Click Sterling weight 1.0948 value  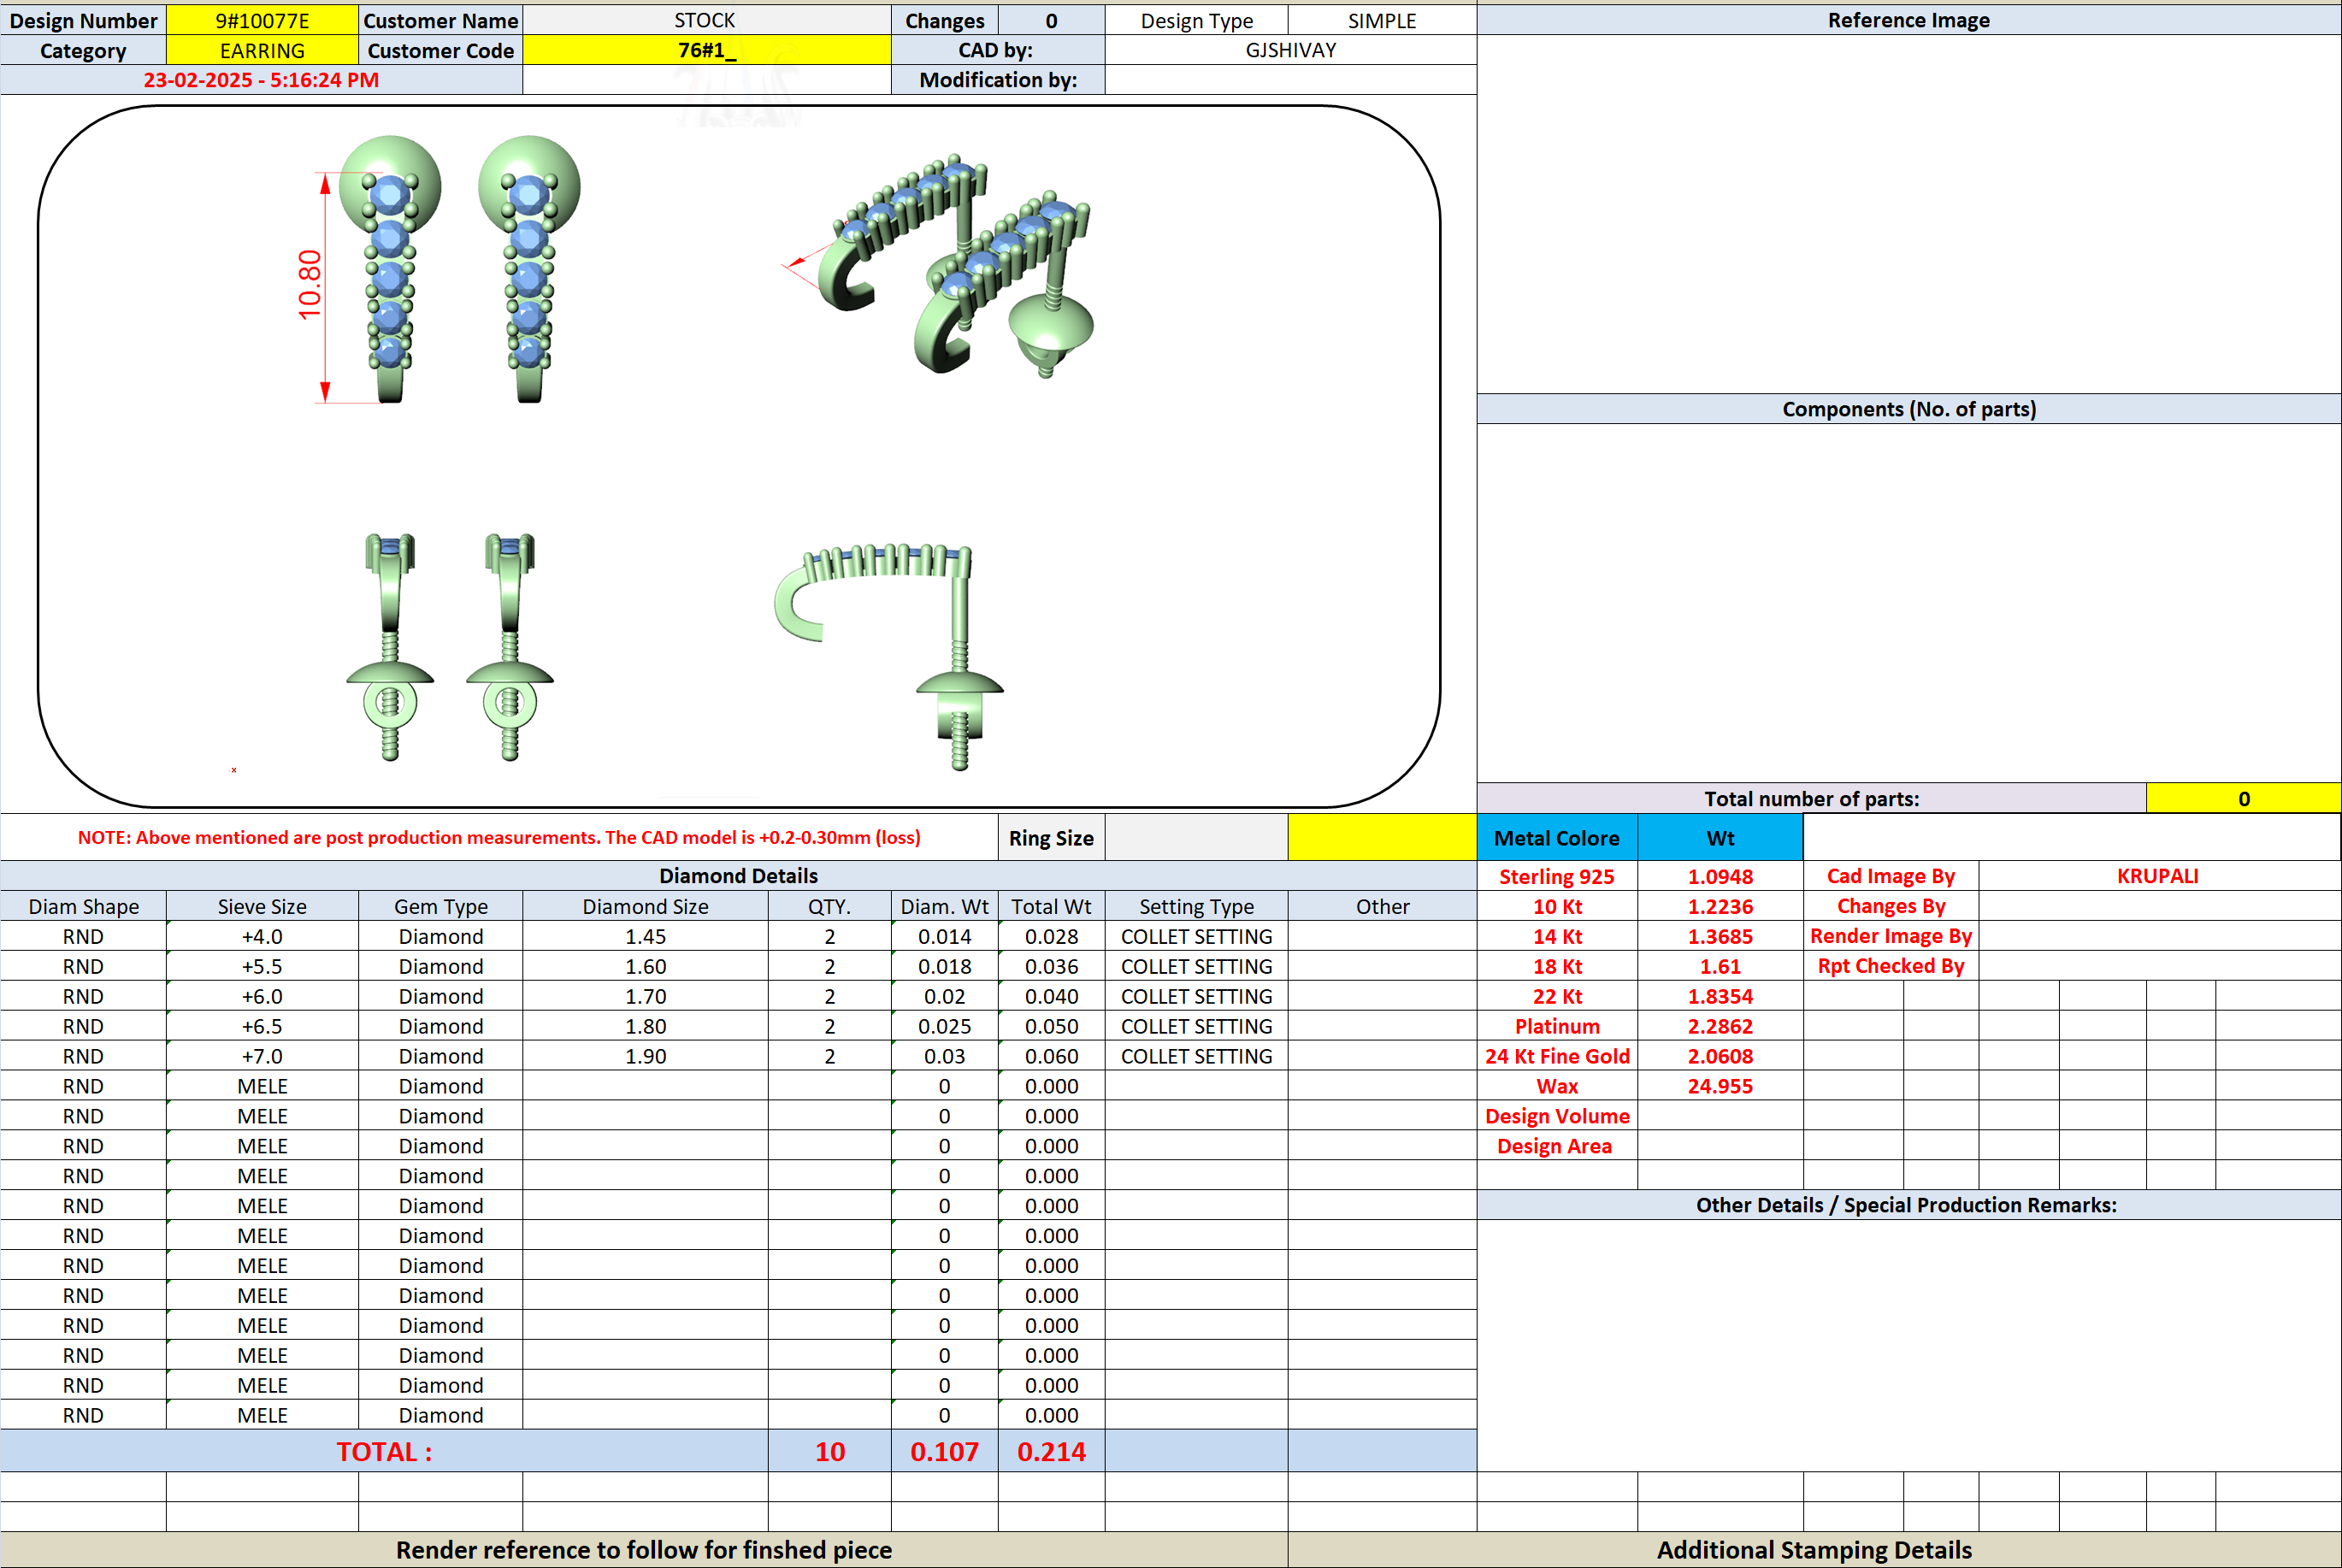tap(1720, 876)
